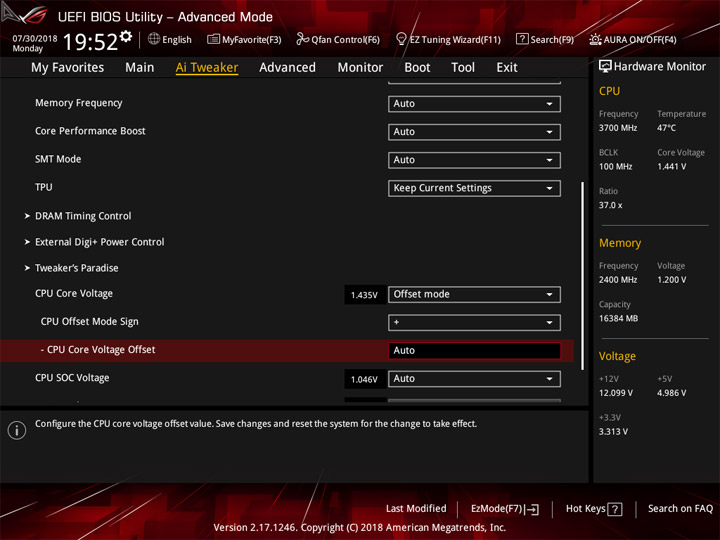The width and height of the screenshot is (720, 540).
Task: Open TPU Keep Current Settings dropdown
Action: [x=474, y=188]
